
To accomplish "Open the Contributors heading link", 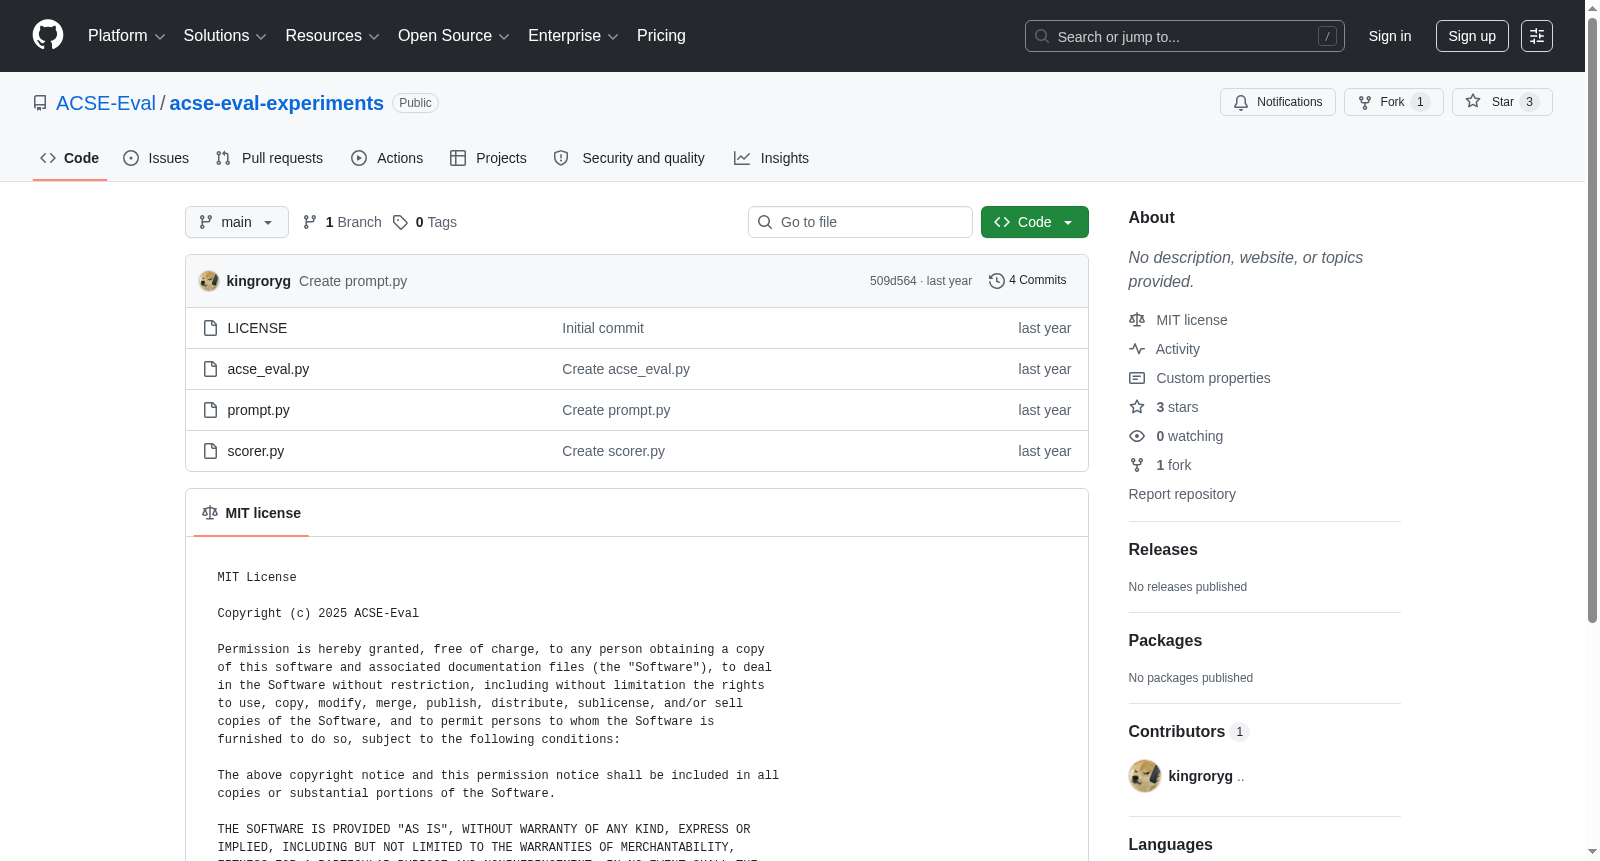I will pyautogui.click(x=1189, y=731).
